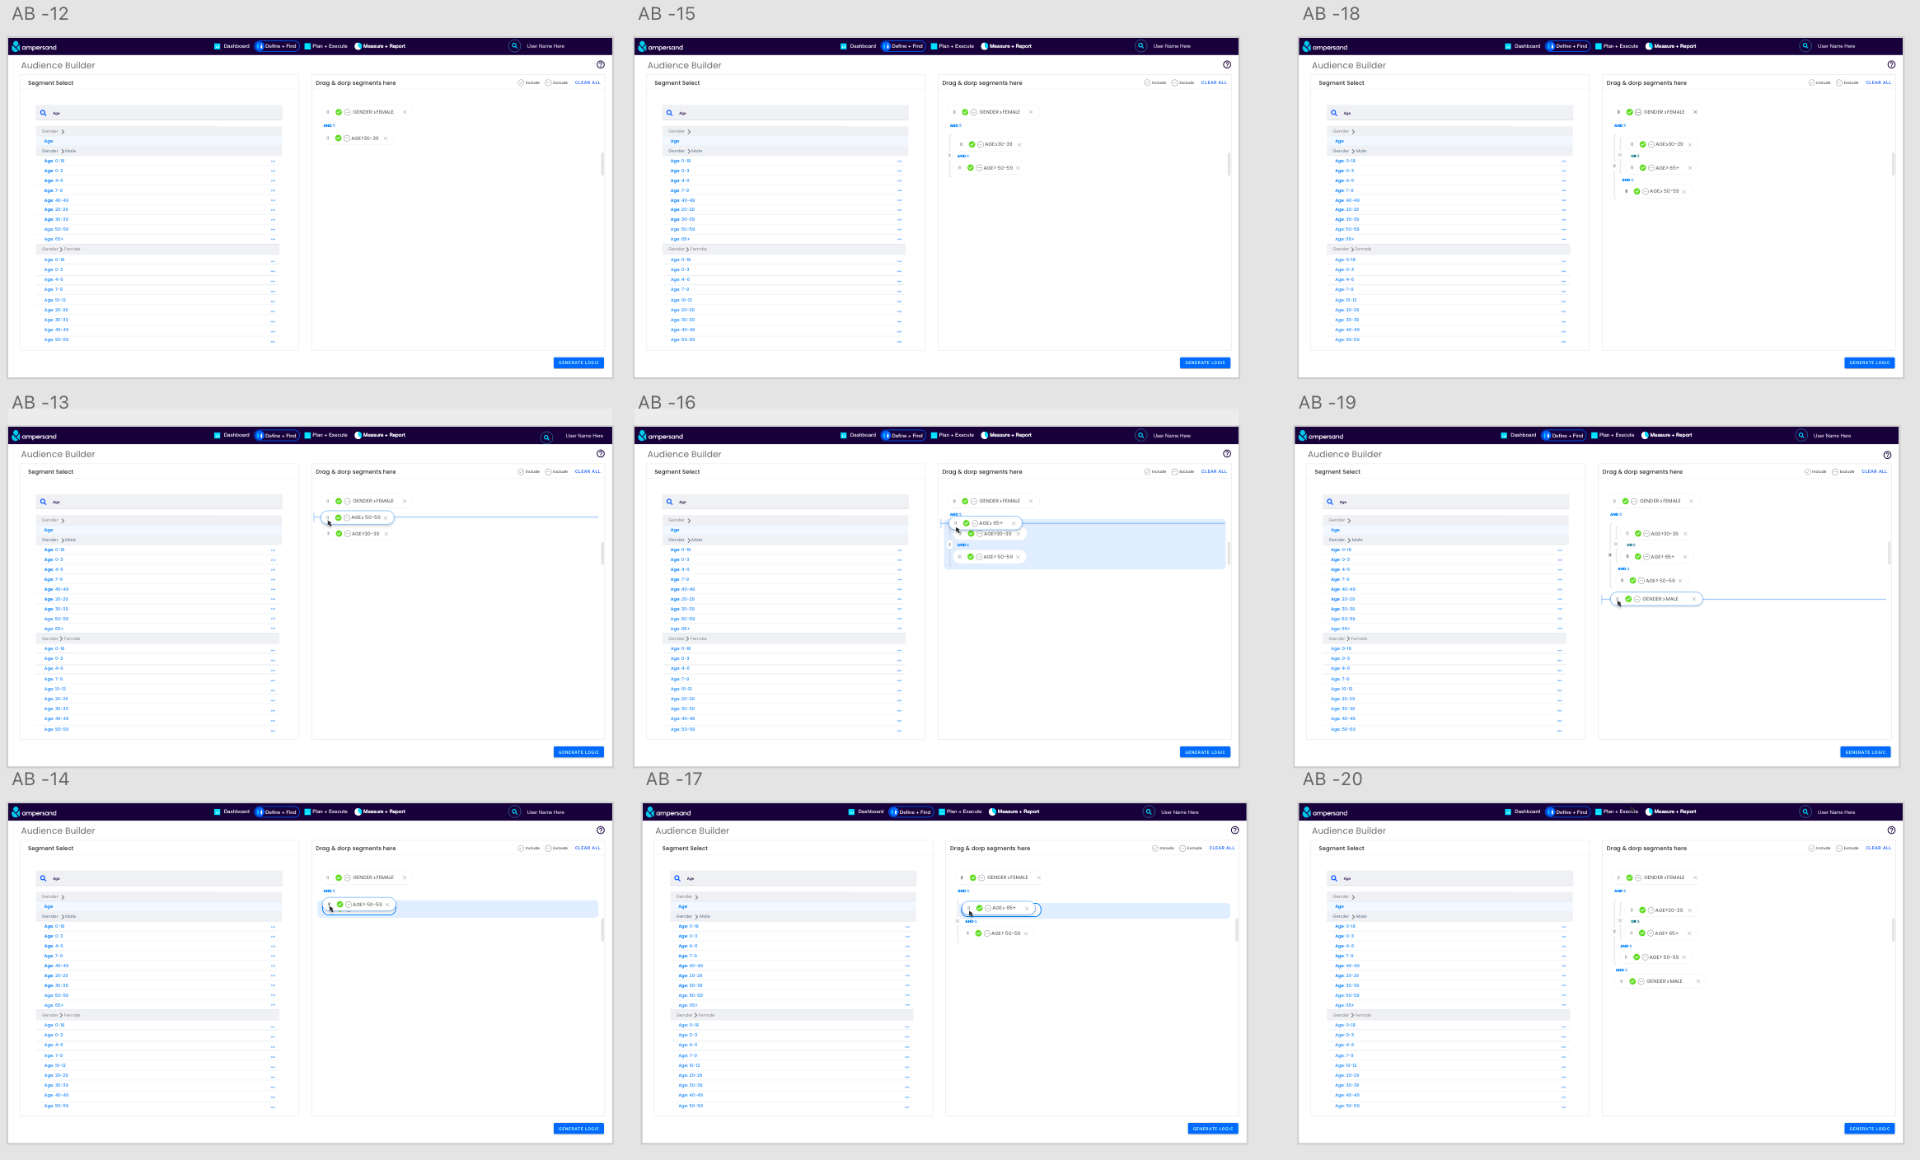This screenshot has height=1160, width=1920.
Task: Click the segment search field in AB-15
Action: 785,113
